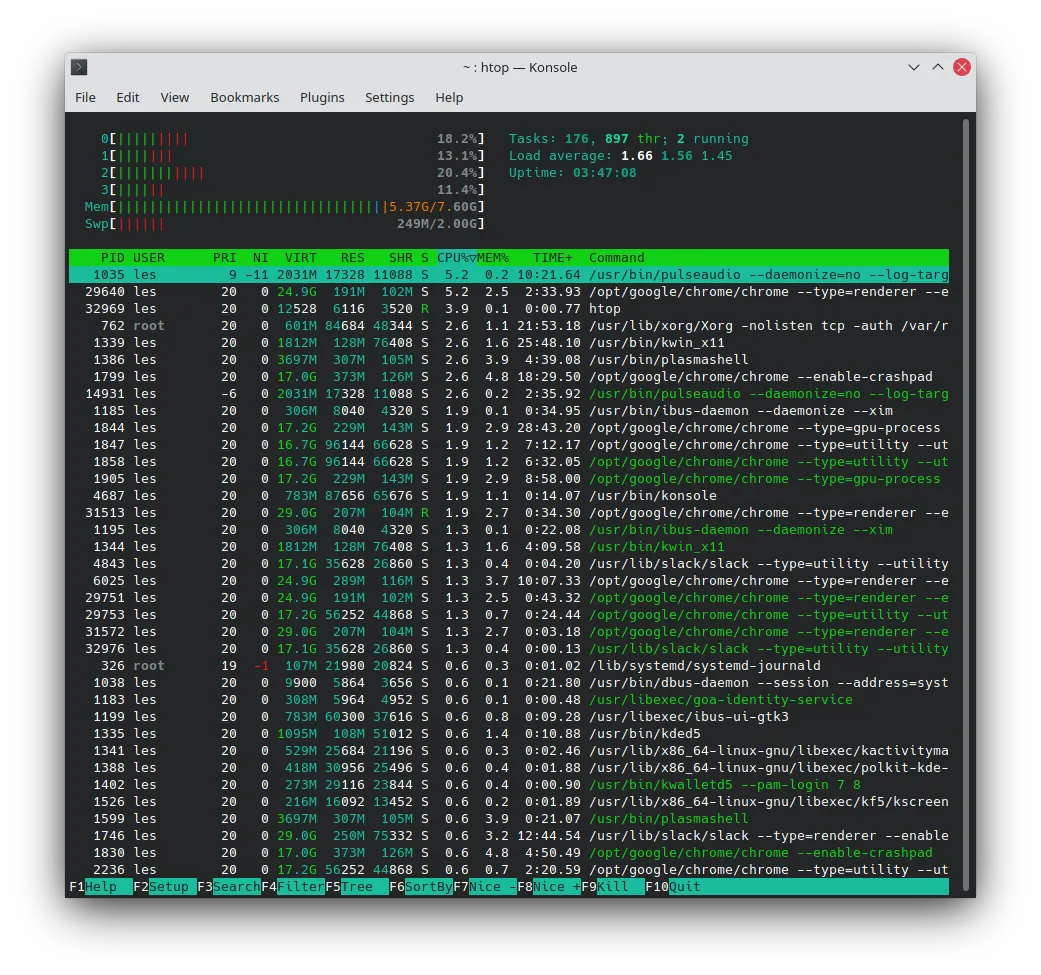
Task: Select the goa-identity-service row PID 1183
Action: pyautogui.click(x=509, y=700)
